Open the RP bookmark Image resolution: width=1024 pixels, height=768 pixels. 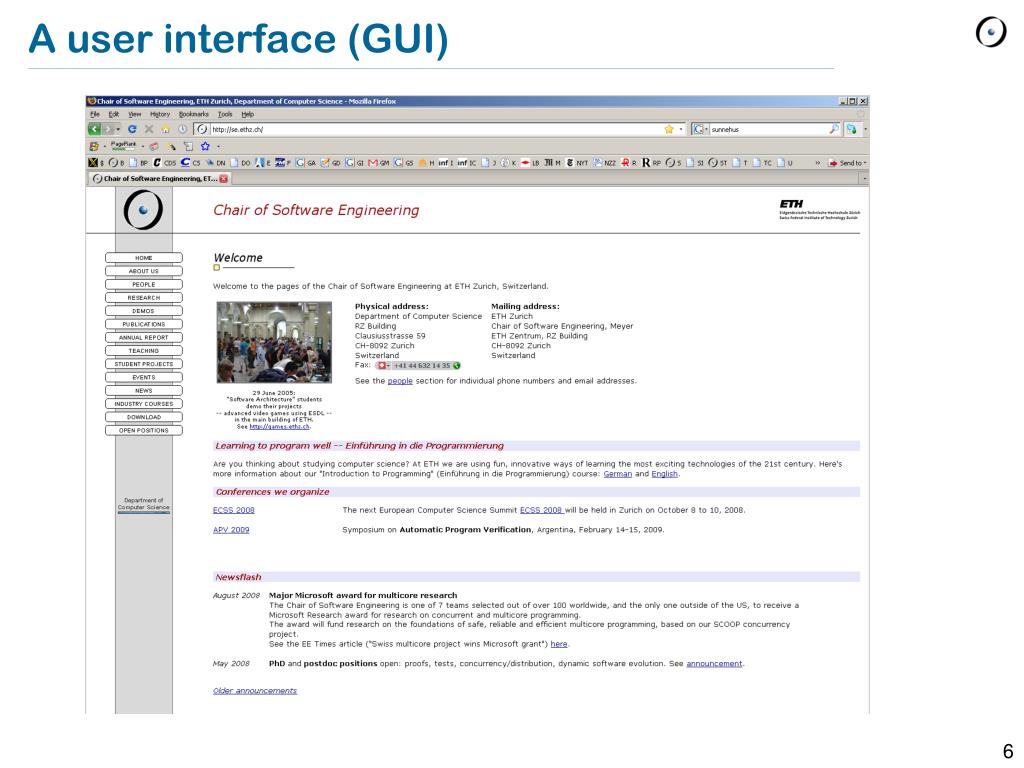pos(651,163)
